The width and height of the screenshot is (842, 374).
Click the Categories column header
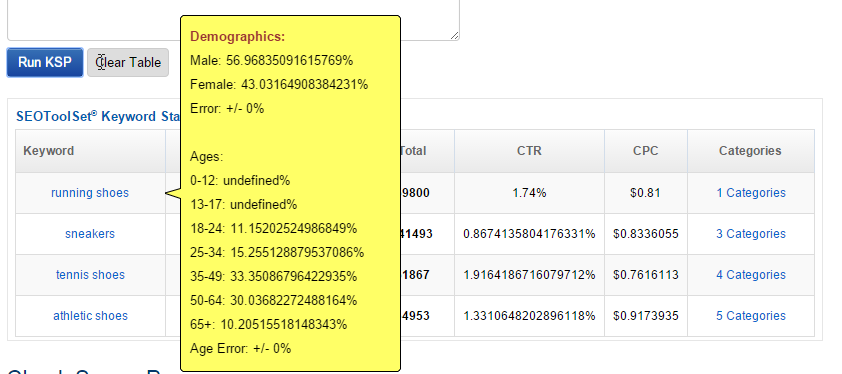pos(750,151)
